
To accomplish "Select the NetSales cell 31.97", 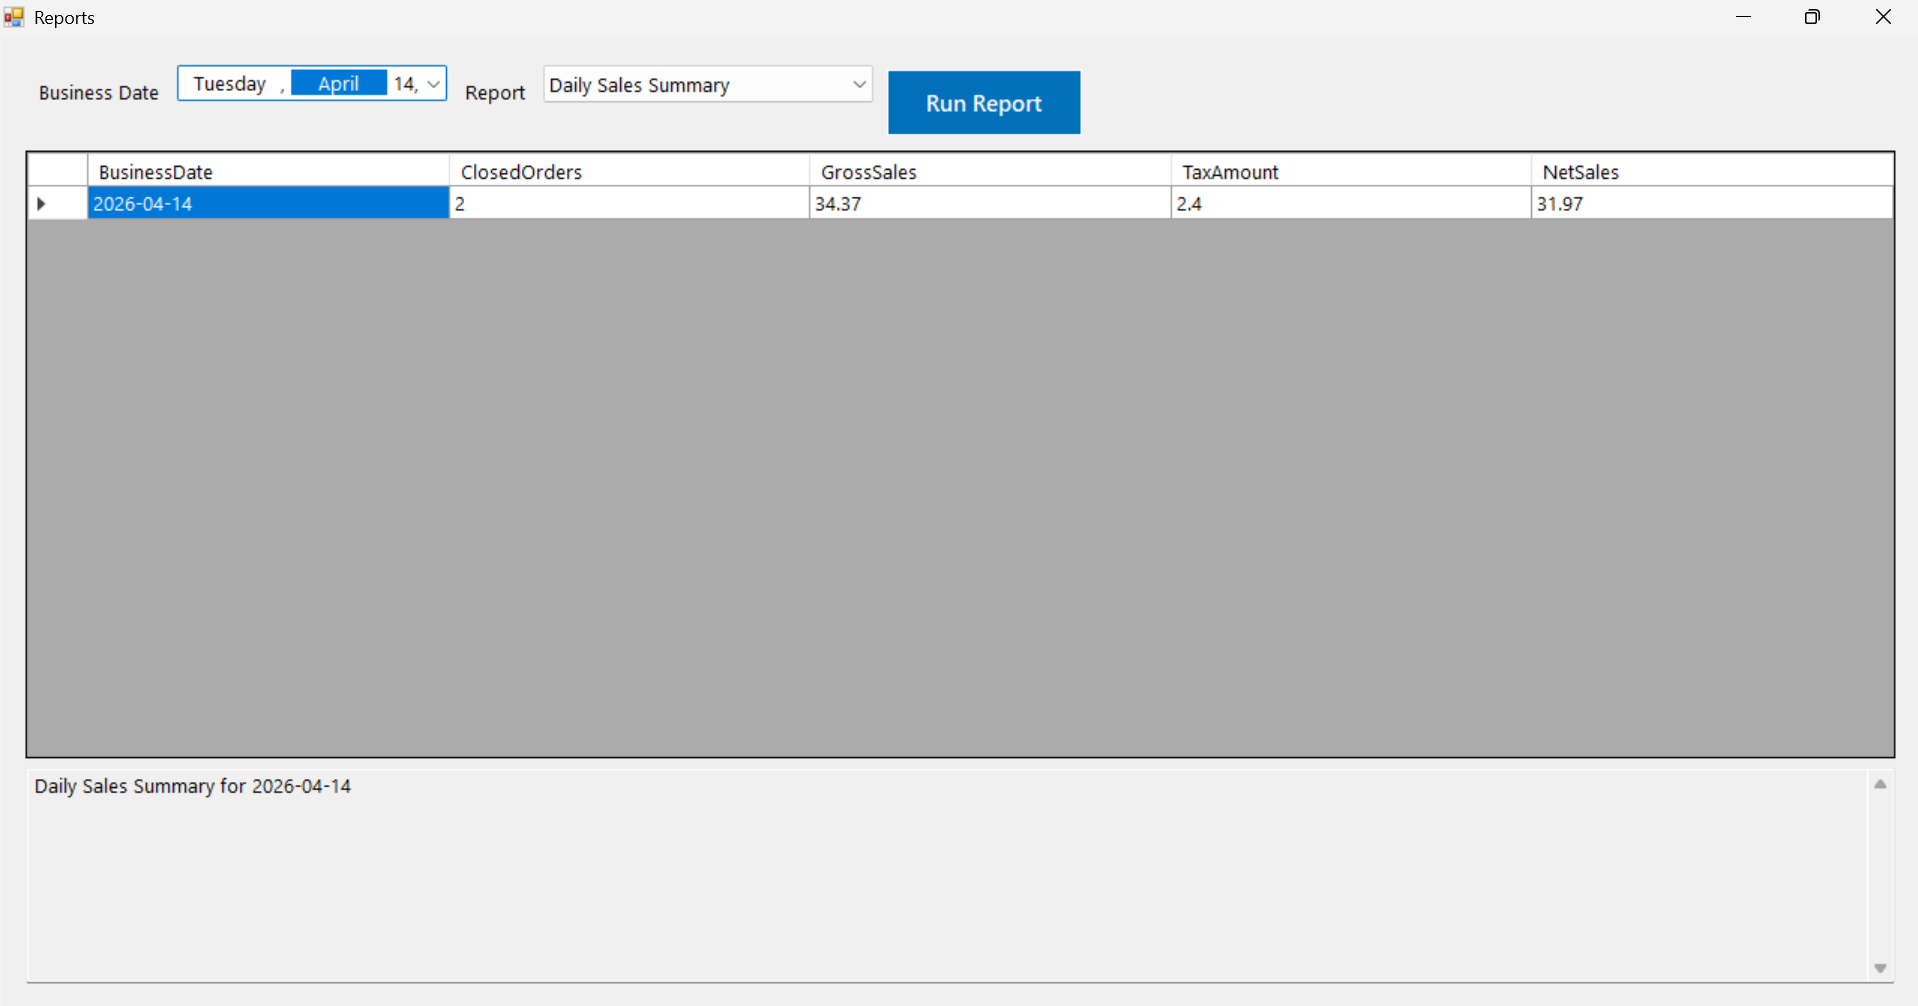I will pos(1711,204).
